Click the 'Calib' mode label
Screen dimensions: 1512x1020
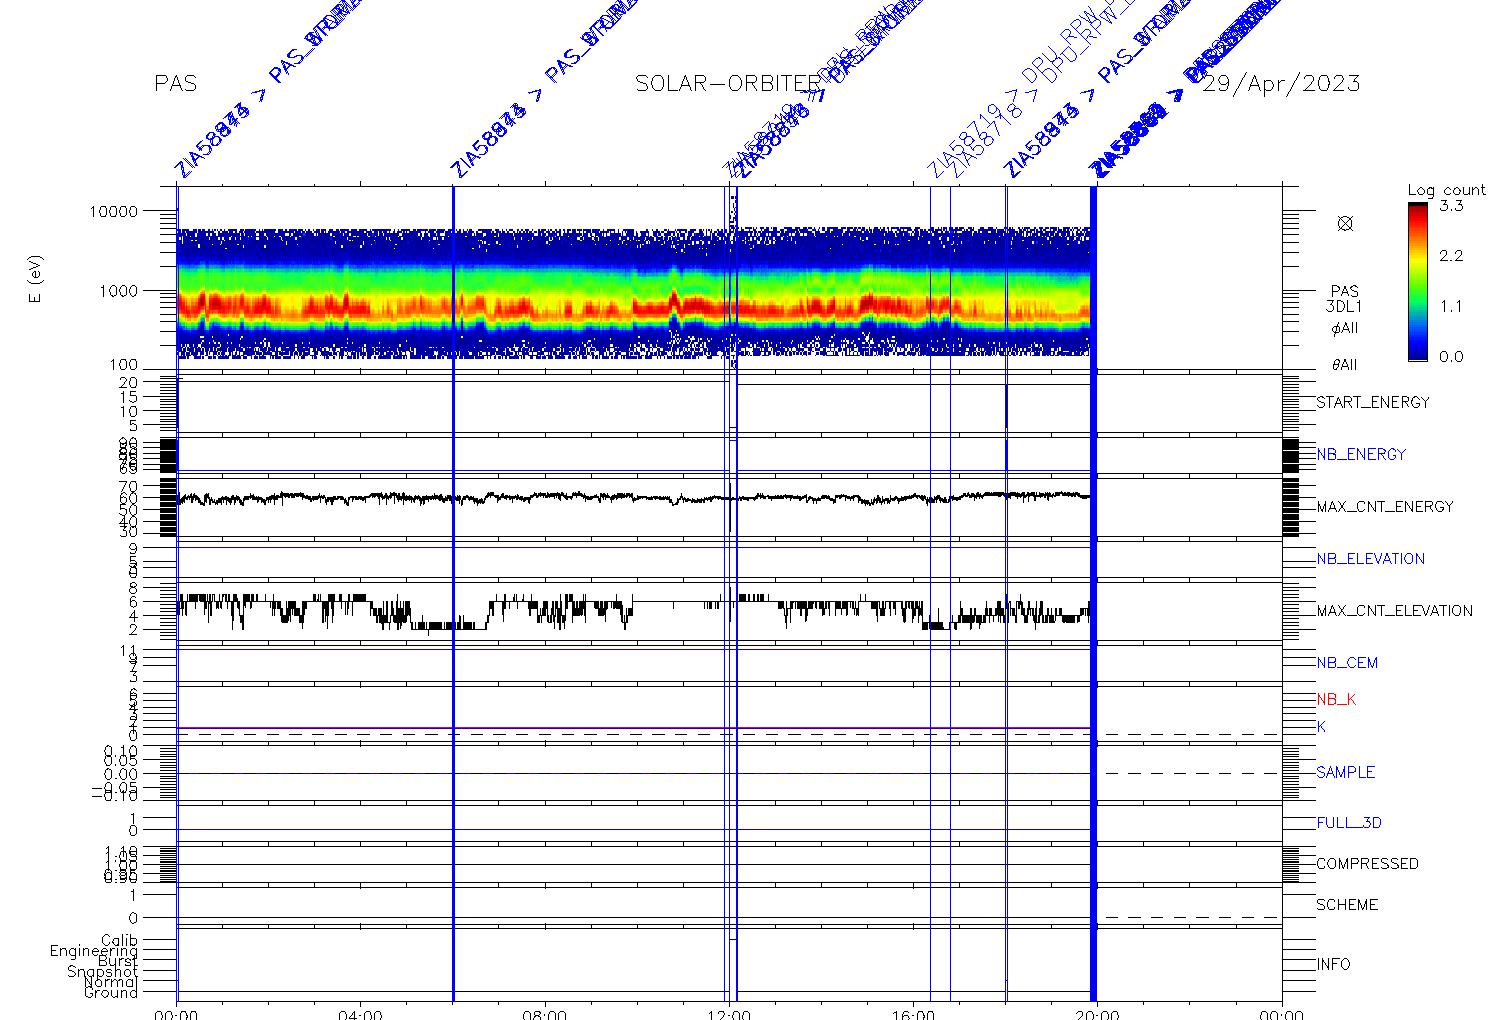pos(119,940)
